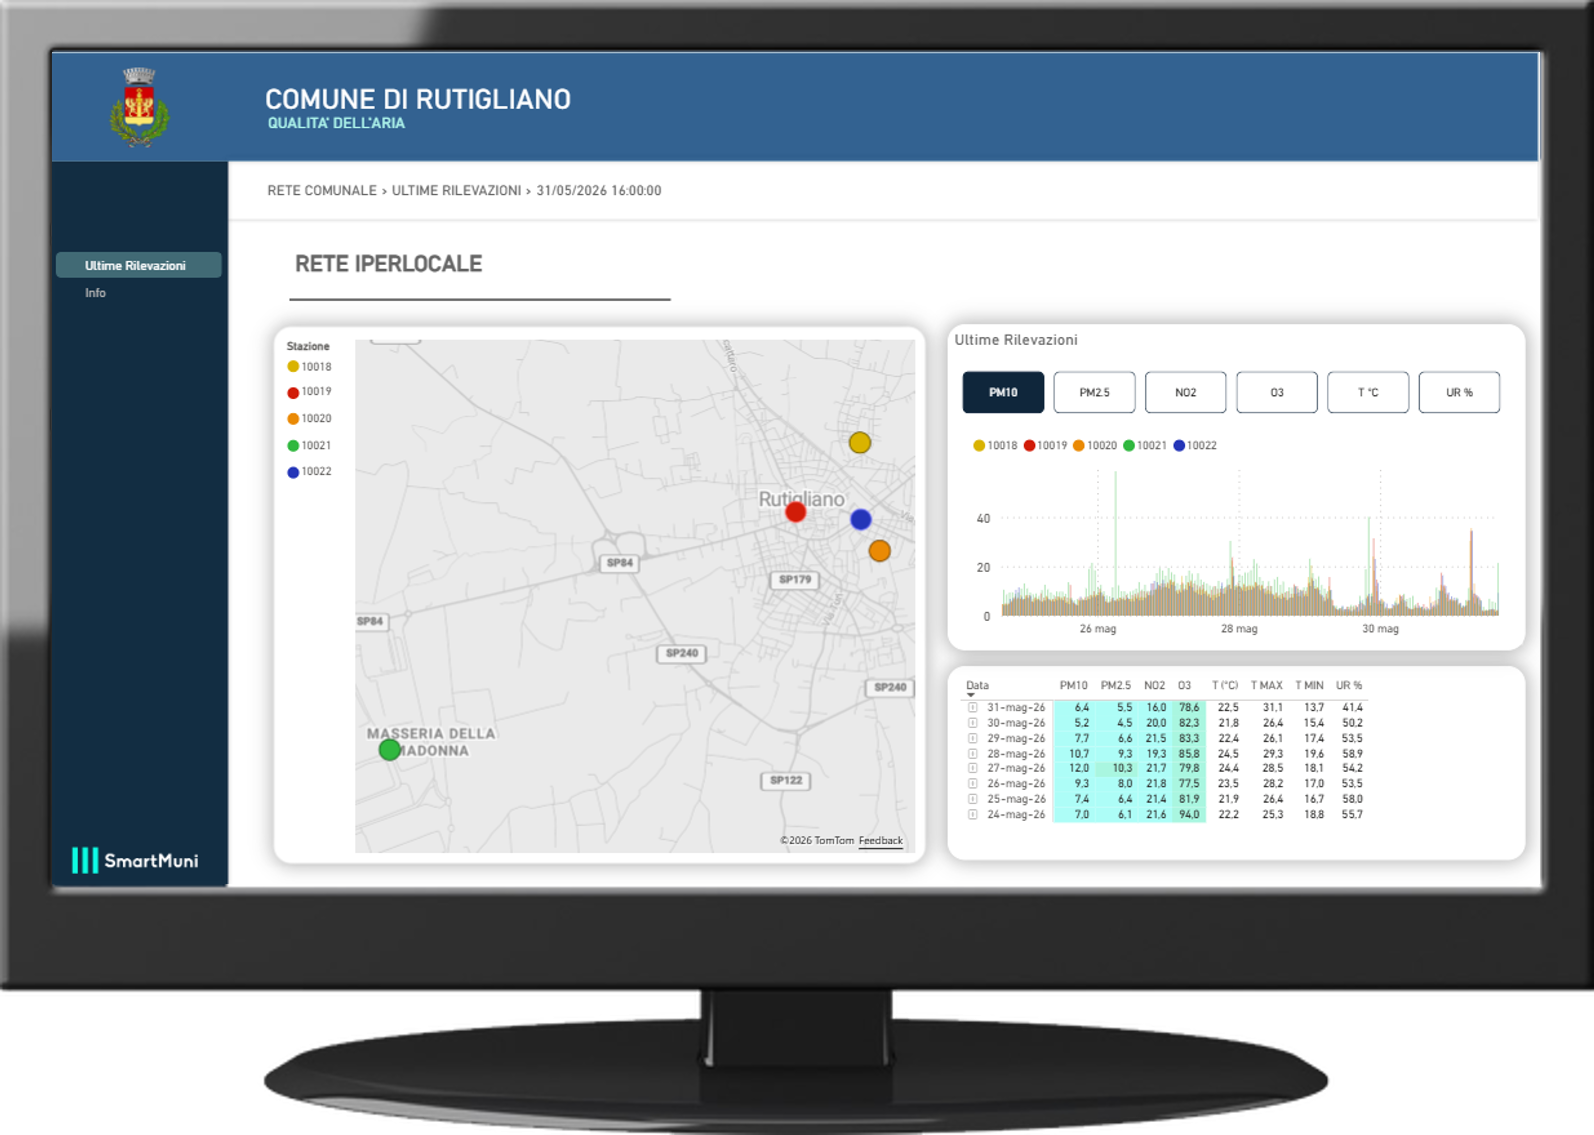Image resolution: width=1594 pixels, height=1135 pixels.
Task: Click the PM10 column header
Action: pyautogui.click(x=1073, y=686)
